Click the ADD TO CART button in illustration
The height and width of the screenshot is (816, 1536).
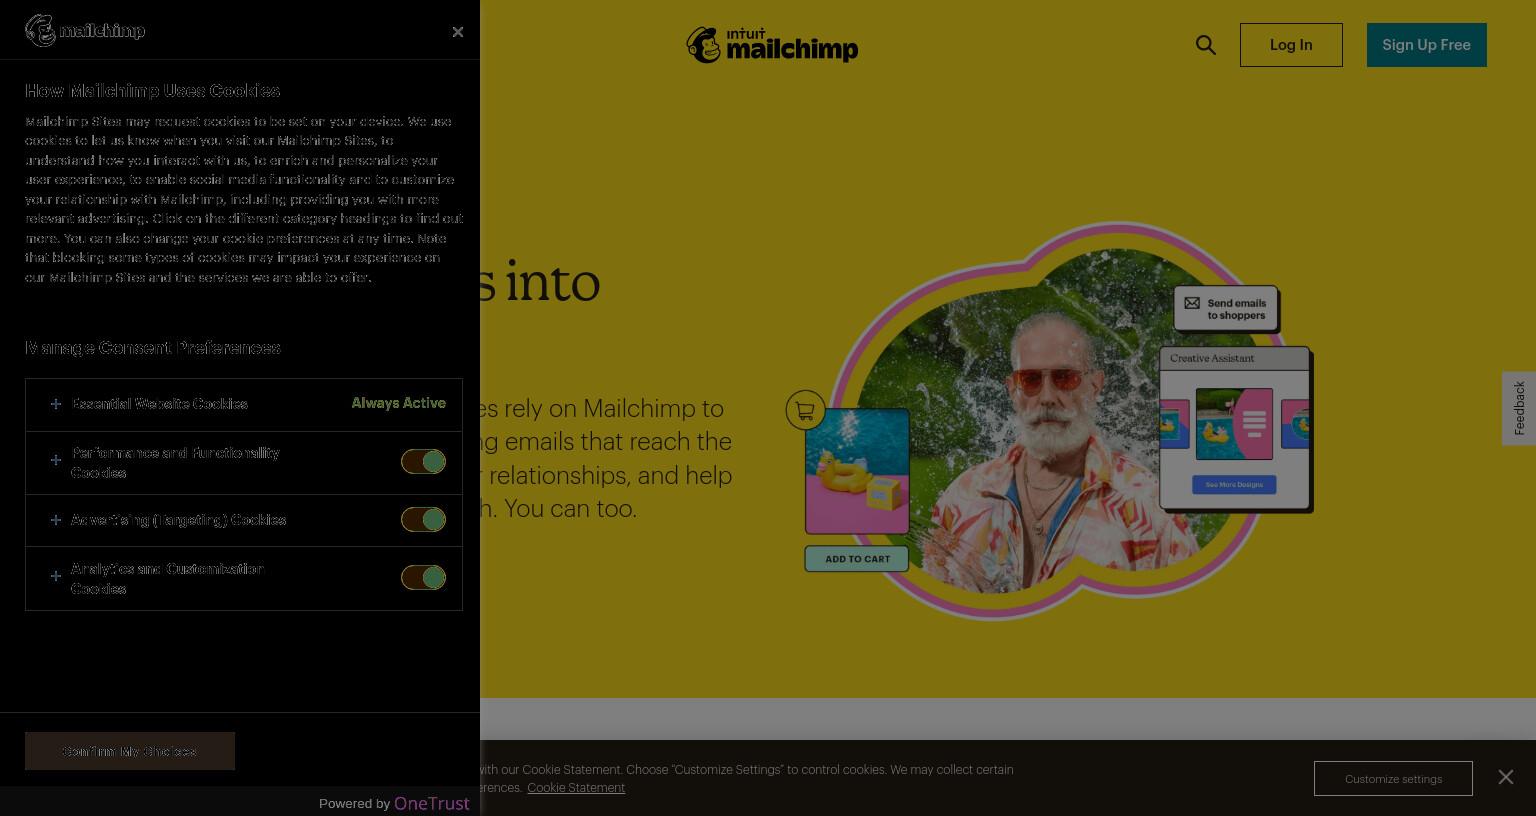[857, 559]
